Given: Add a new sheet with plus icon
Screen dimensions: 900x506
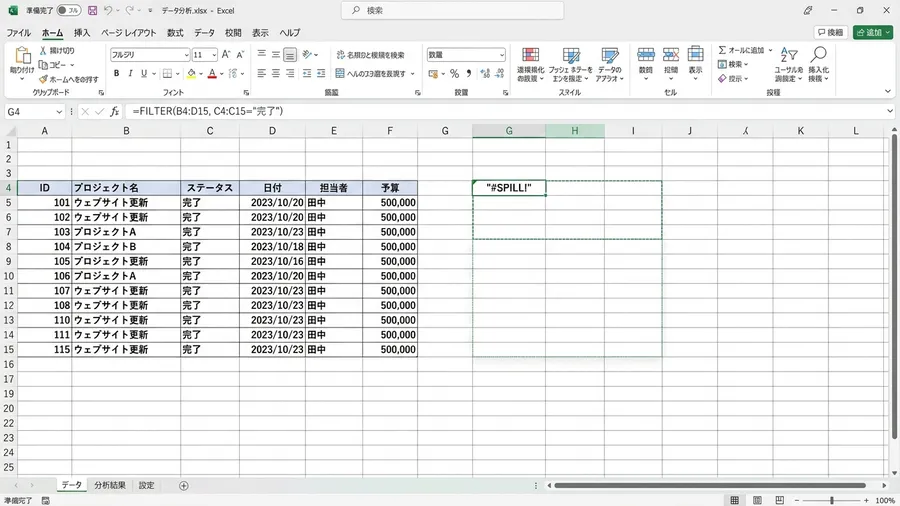Looking at the screenshot, I should pos(184,486).
